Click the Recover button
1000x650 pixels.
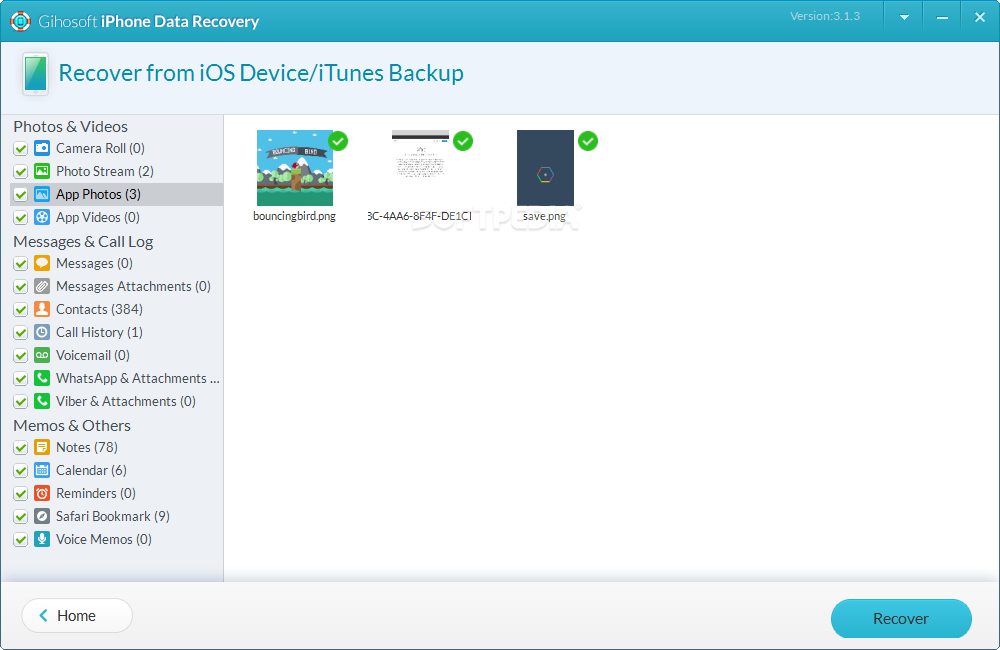coord(901,618)
